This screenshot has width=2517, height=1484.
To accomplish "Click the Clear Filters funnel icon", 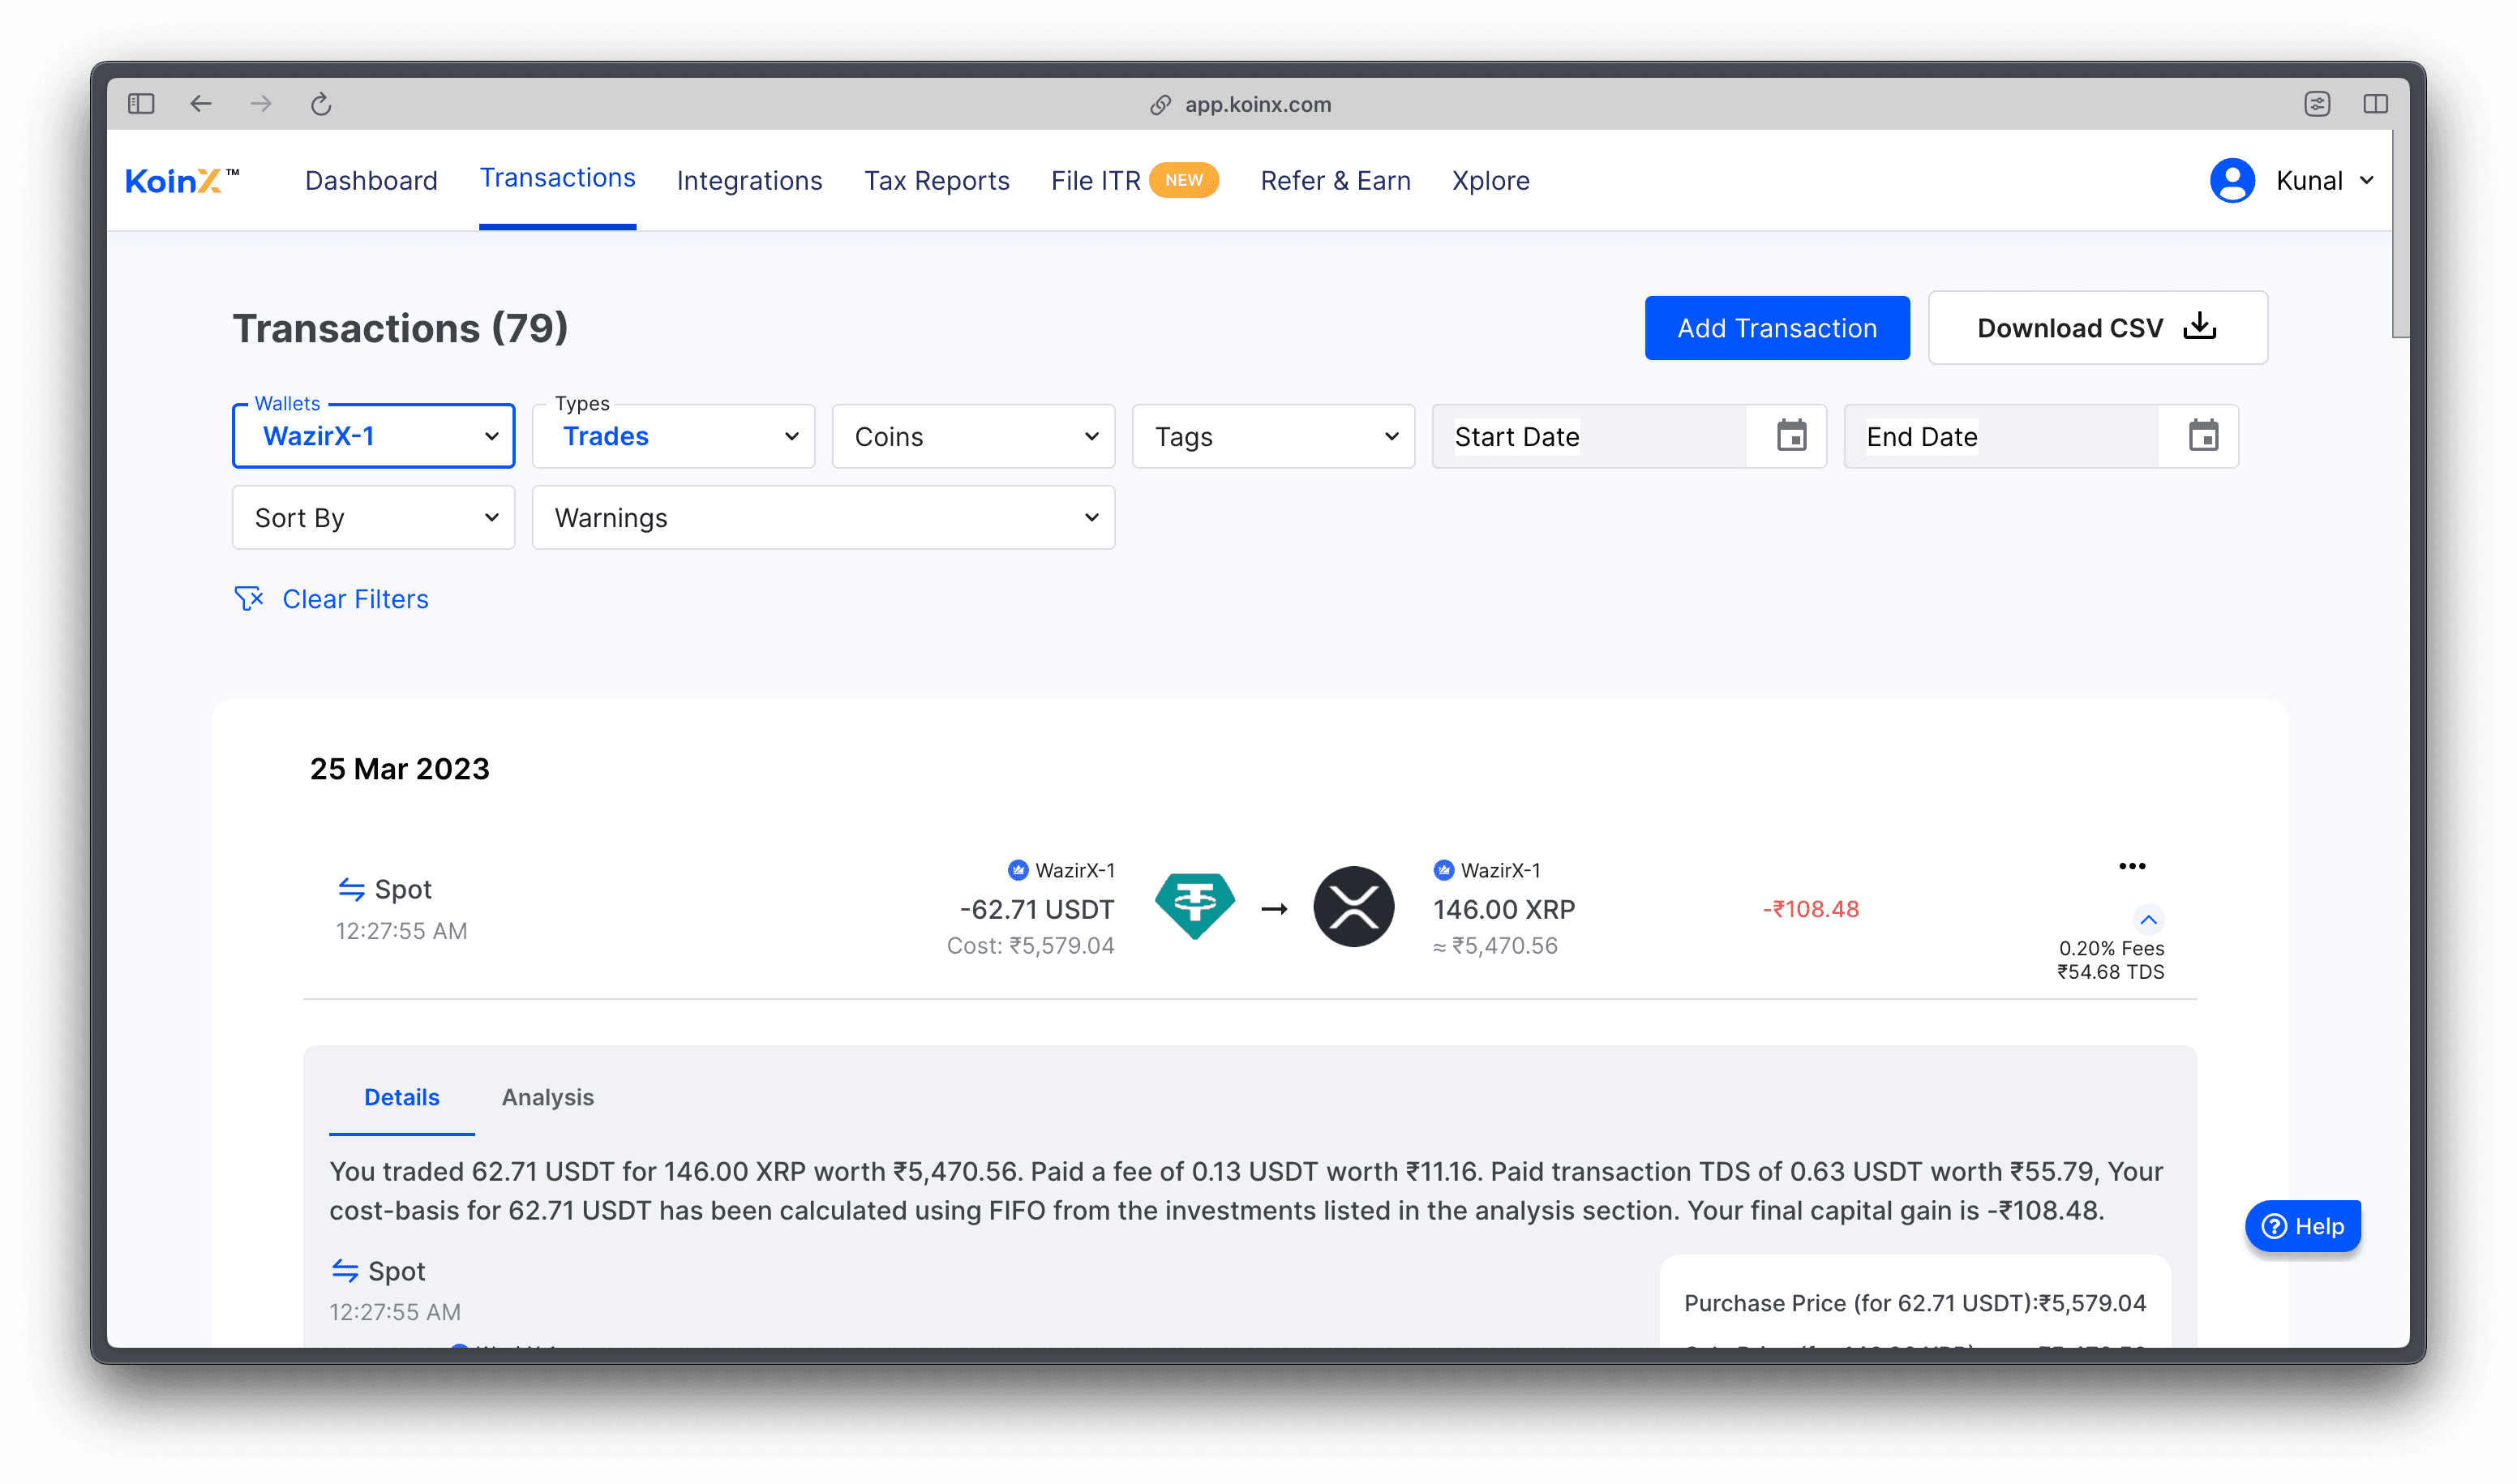I will 248,598.
